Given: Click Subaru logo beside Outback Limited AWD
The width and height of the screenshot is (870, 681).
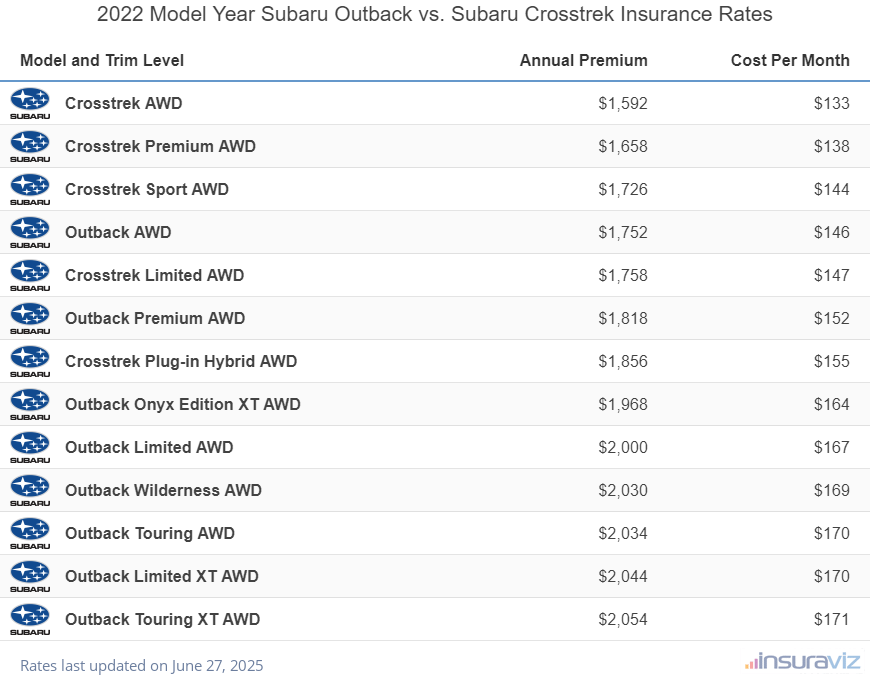Looking at the screenshot, I should click(30, 448).
